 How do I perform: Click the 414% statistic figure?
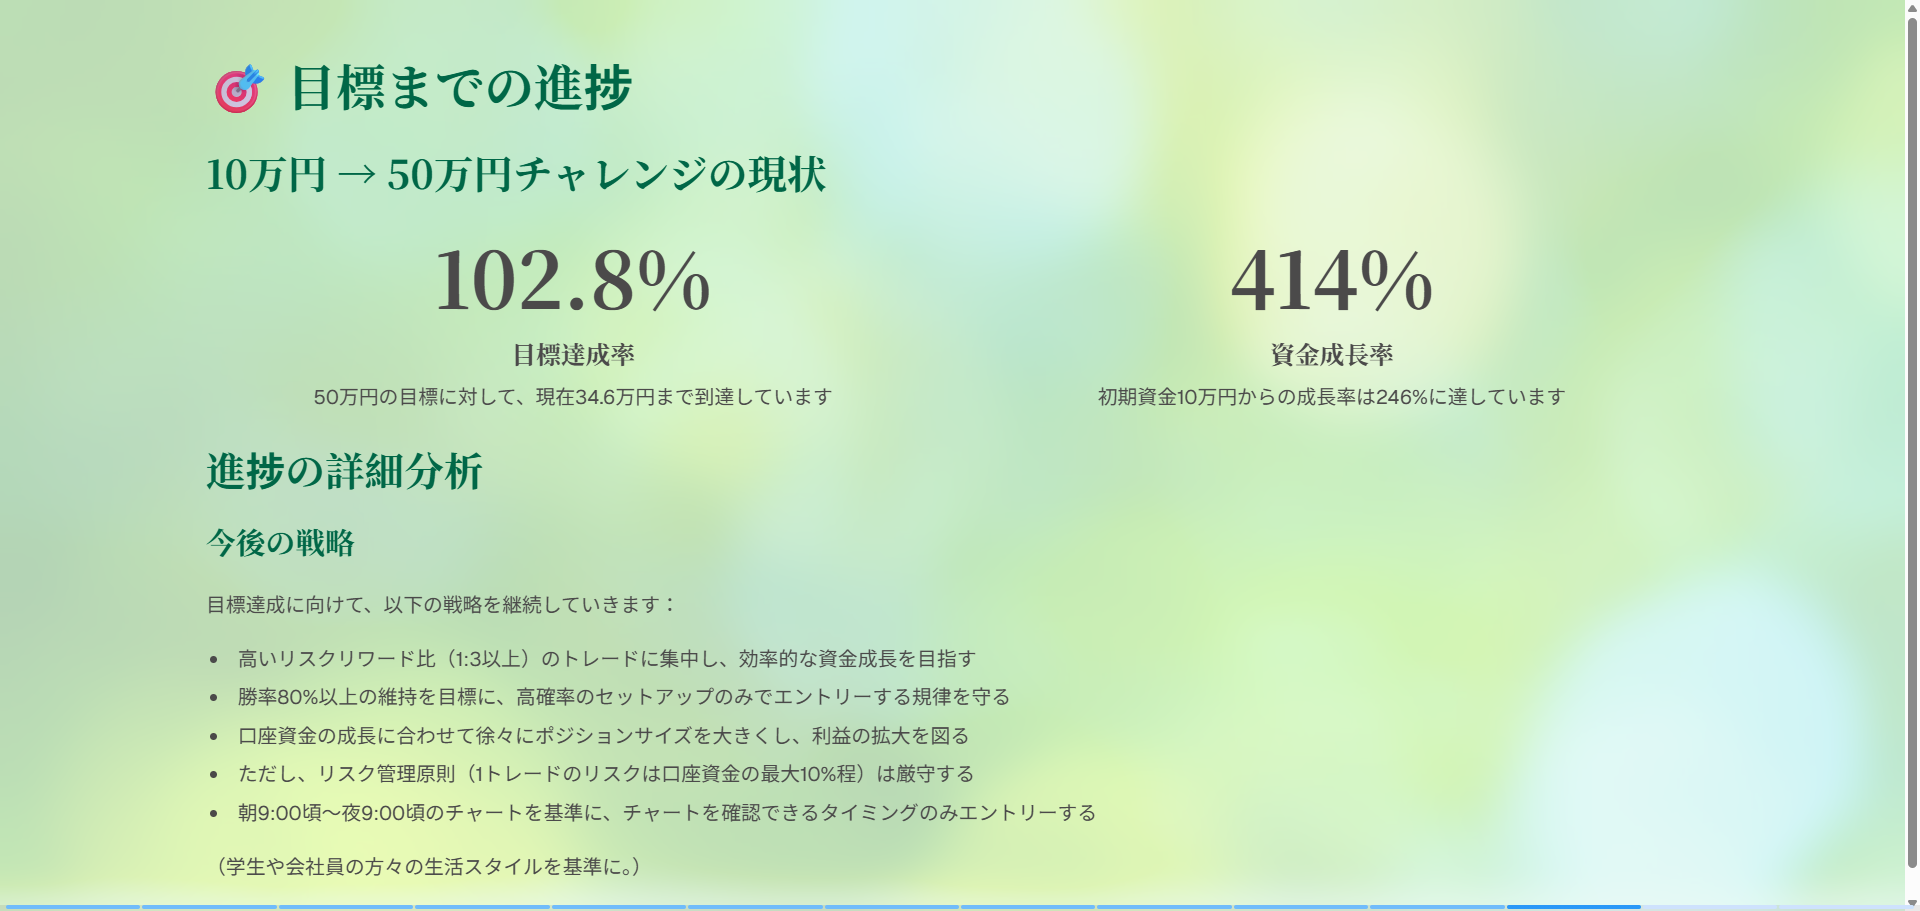(1331, 281)
